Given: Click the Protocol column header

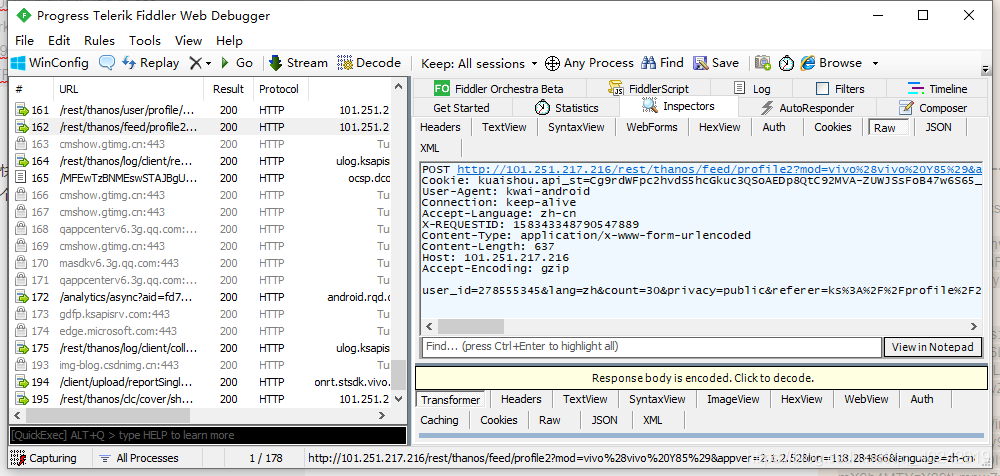Looking at the screenshot, I should tap(280, 89).
